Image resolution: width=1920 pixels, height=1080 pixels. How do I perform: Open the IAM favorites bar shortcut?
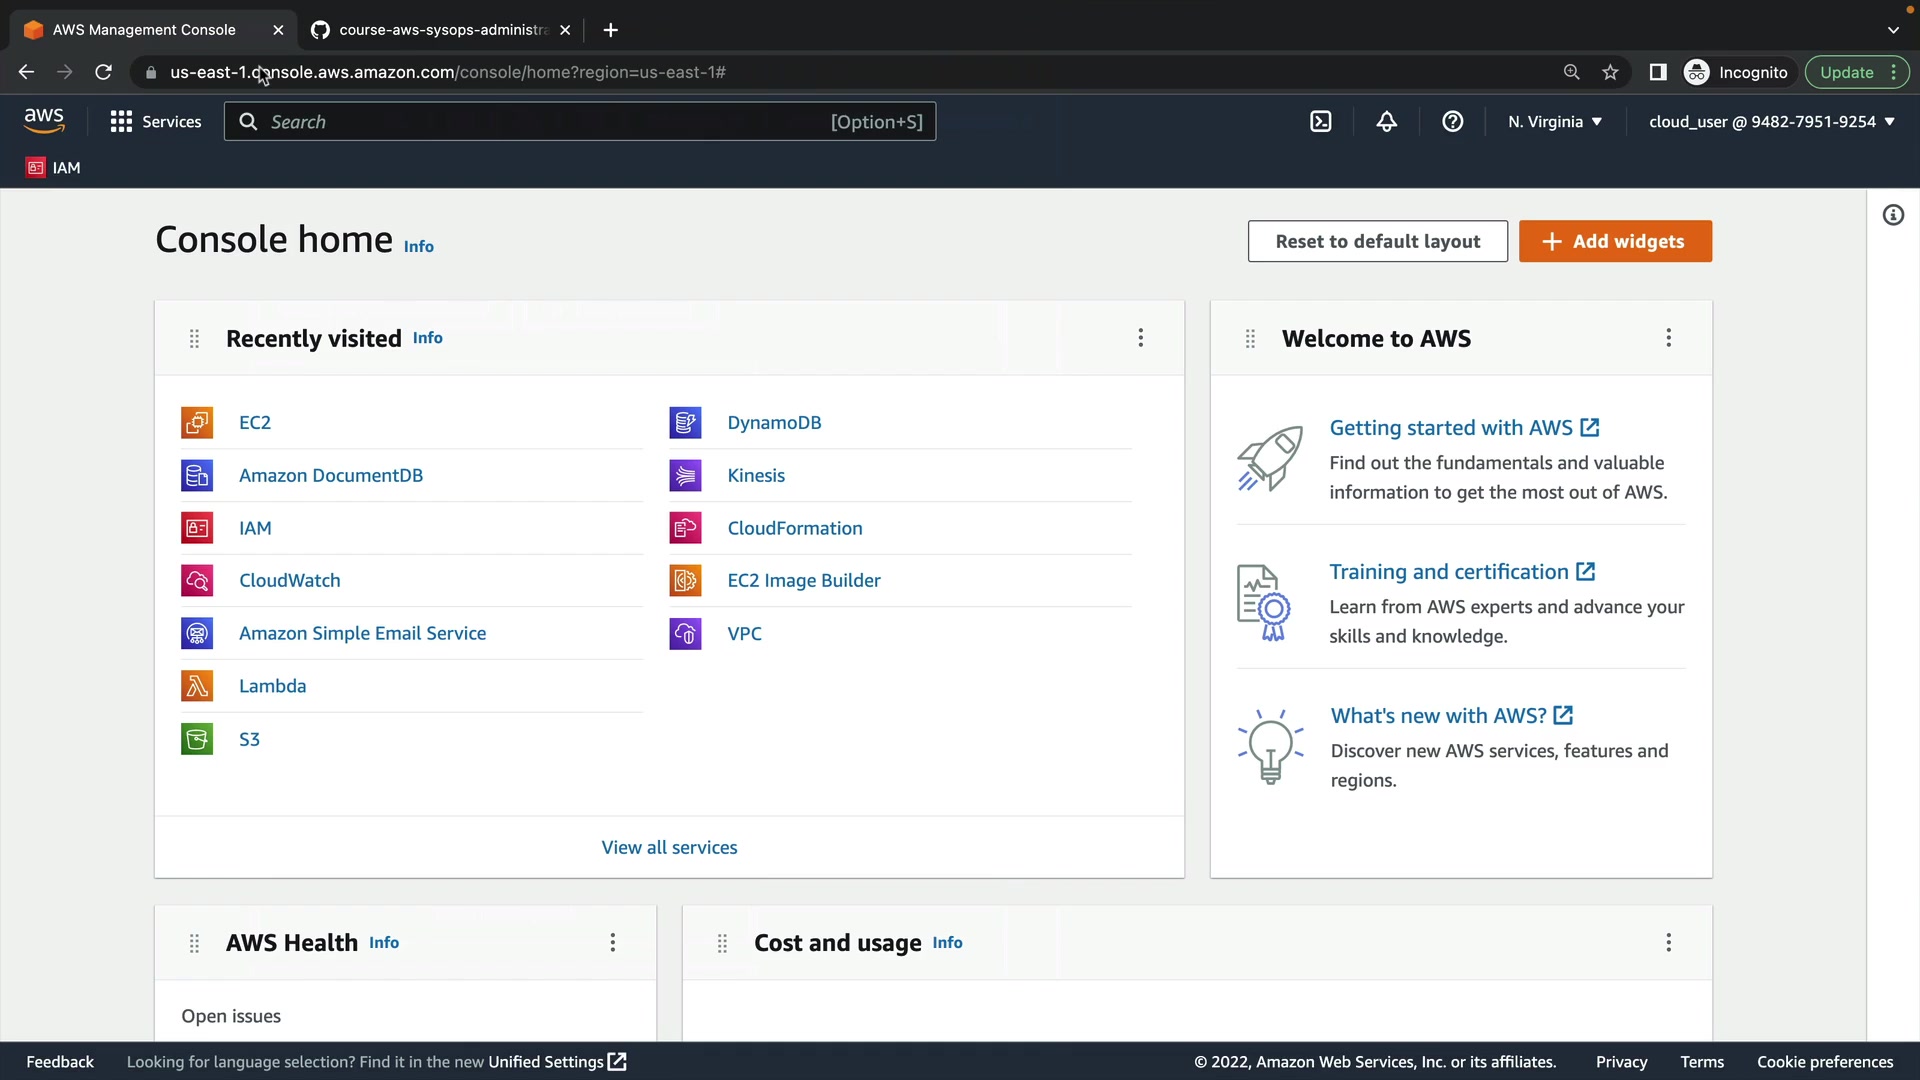[x=54, y=168]
